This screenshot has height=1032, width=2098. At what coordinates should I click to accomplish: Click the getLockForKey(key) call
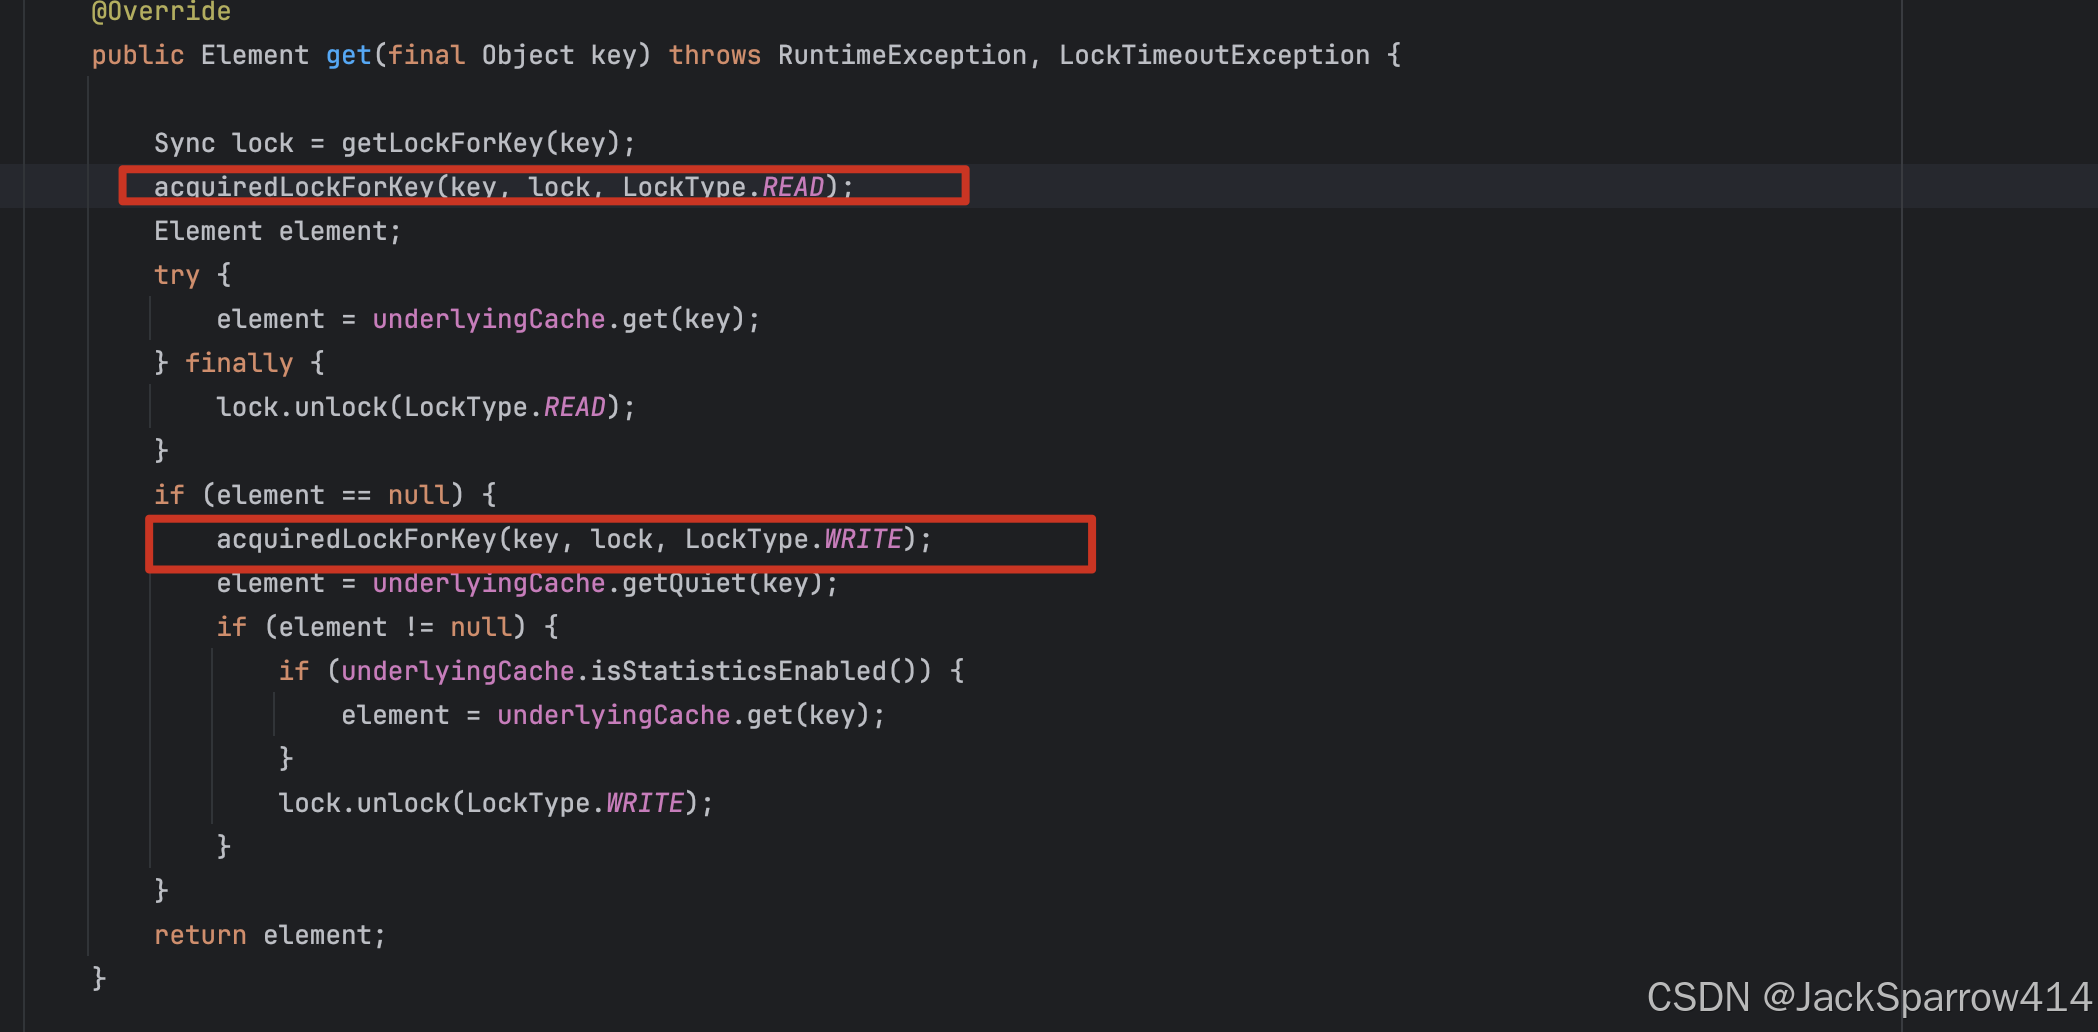(x=481, y=143)
